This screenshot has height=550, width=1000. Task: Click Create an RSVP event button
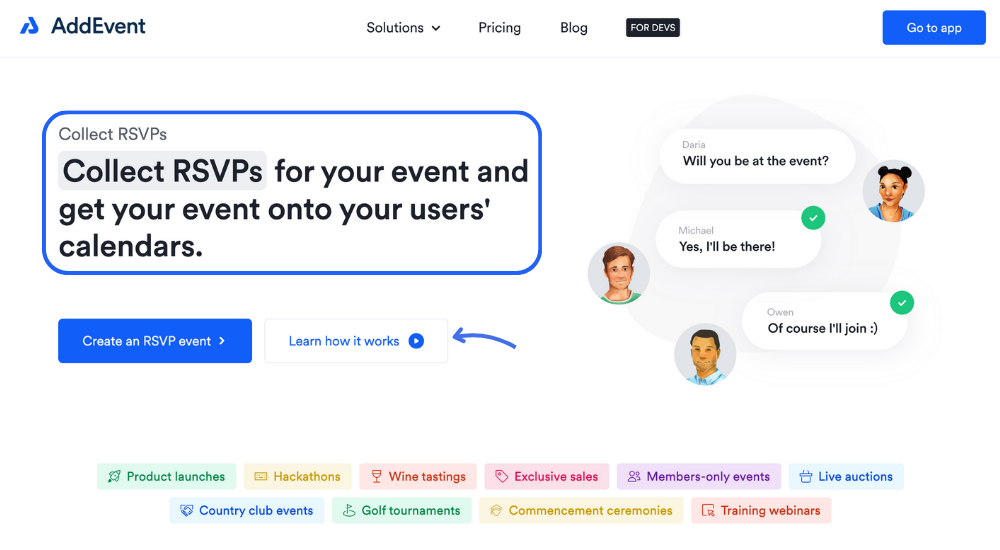click(155, 341)
